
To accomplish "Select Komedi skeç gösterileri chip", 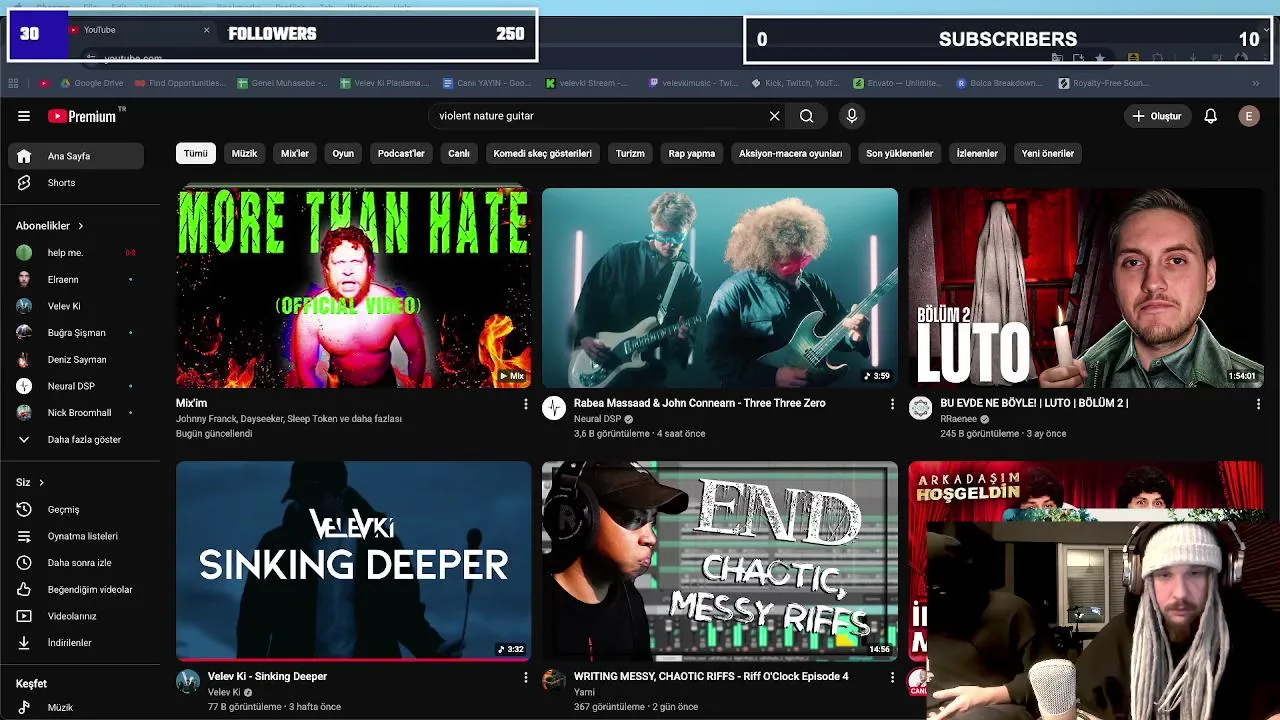I will point(543,154).
